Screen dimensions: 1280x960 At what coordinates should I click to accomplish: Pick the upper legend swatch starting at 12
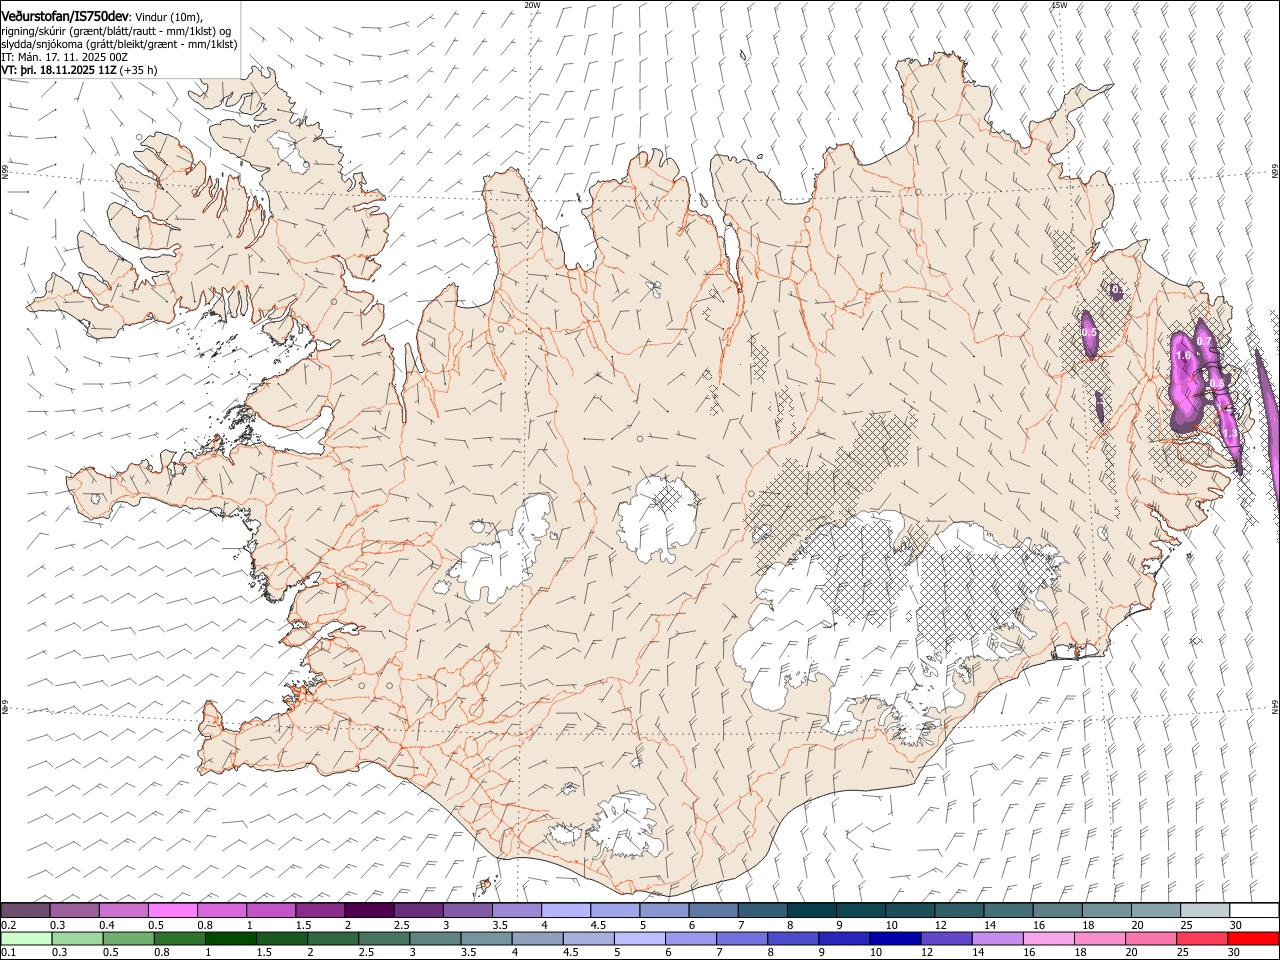click(959, 911)
